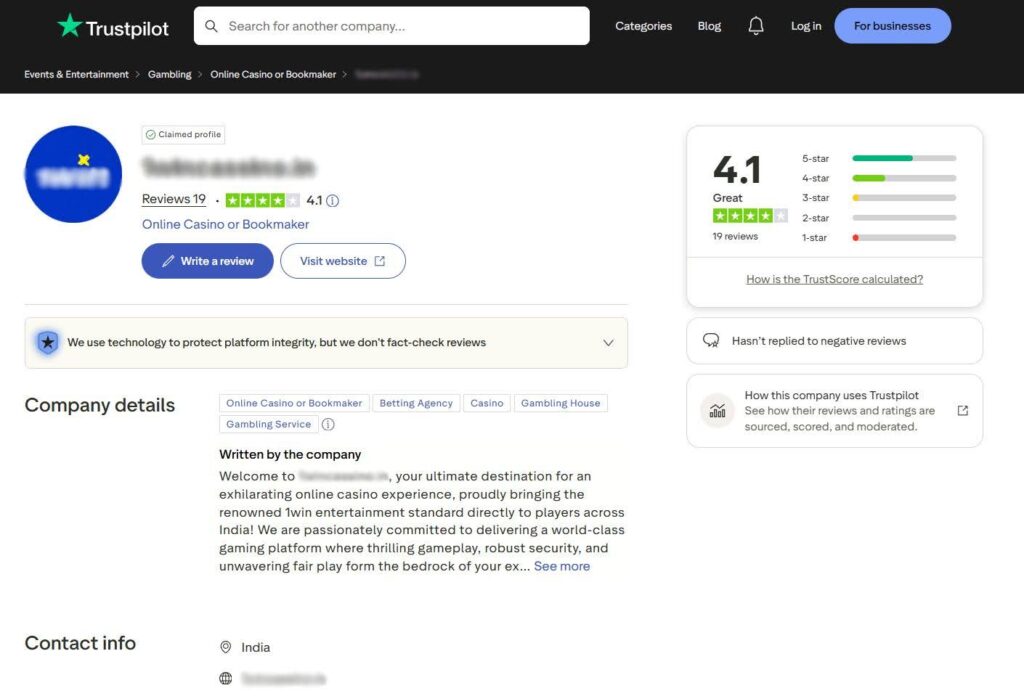The height and width of the screenshot is (696, 1024).
Task: Click the Write a review button
Action: 207,261
